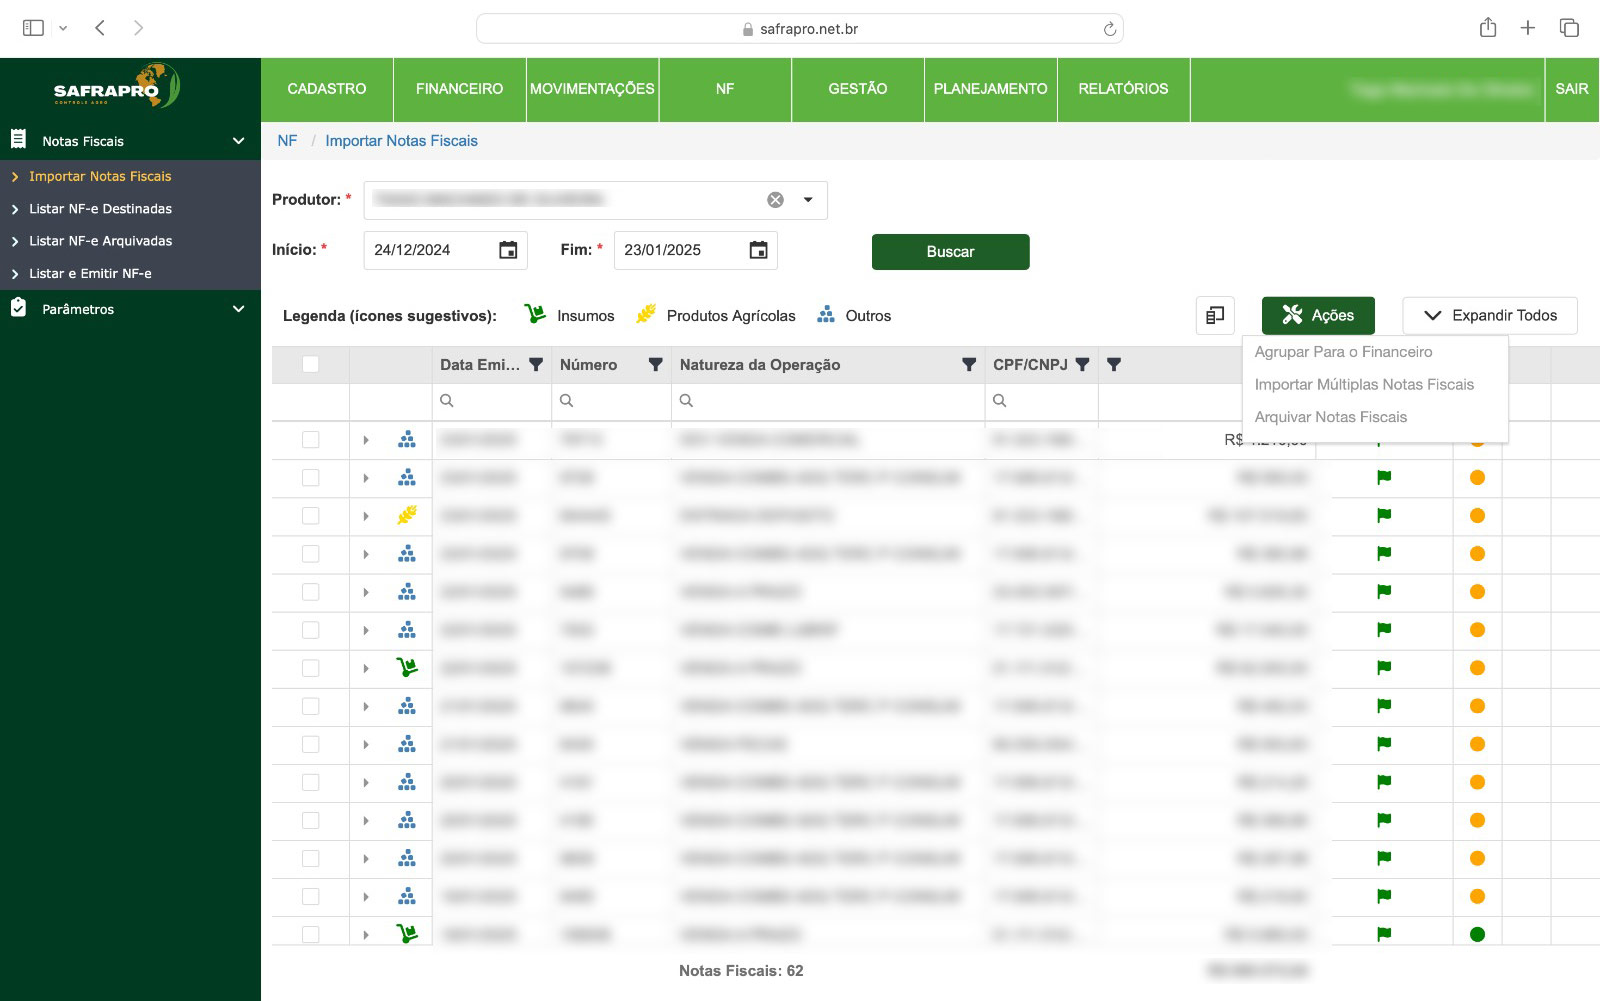
Task: Collapse the Notas Fiscais sidebar section
Action: pos(238,141)
